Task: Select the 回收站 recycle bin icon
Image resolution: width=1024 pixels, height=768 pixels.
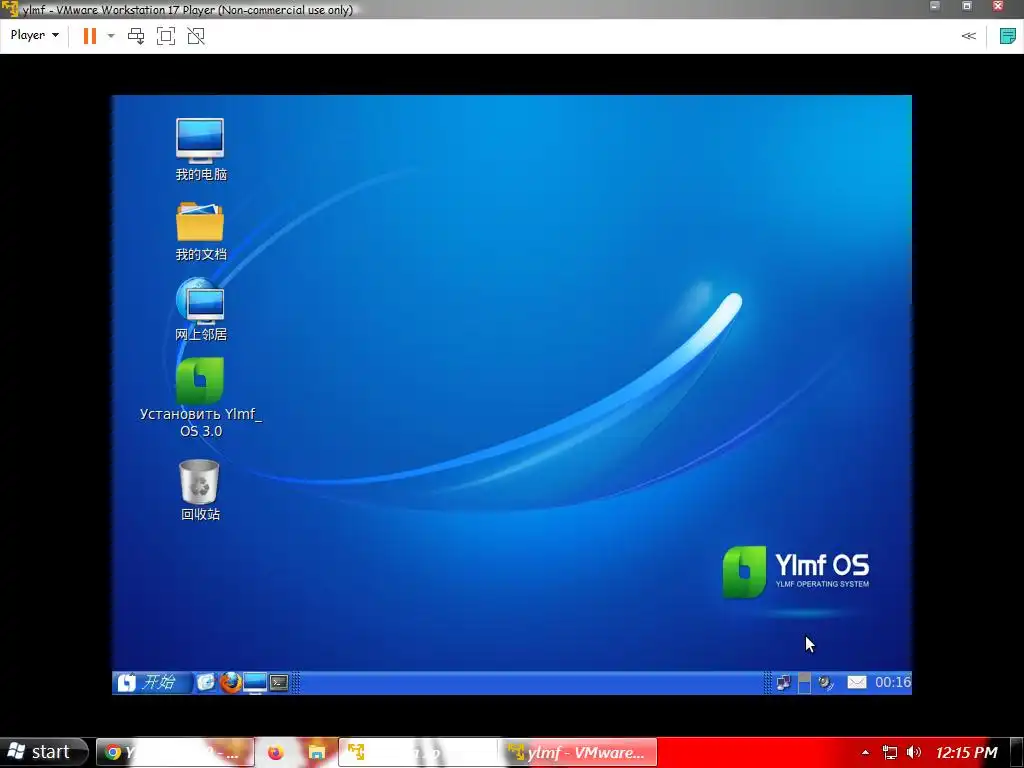Action: pyautogui.click(x=200, y=490)
